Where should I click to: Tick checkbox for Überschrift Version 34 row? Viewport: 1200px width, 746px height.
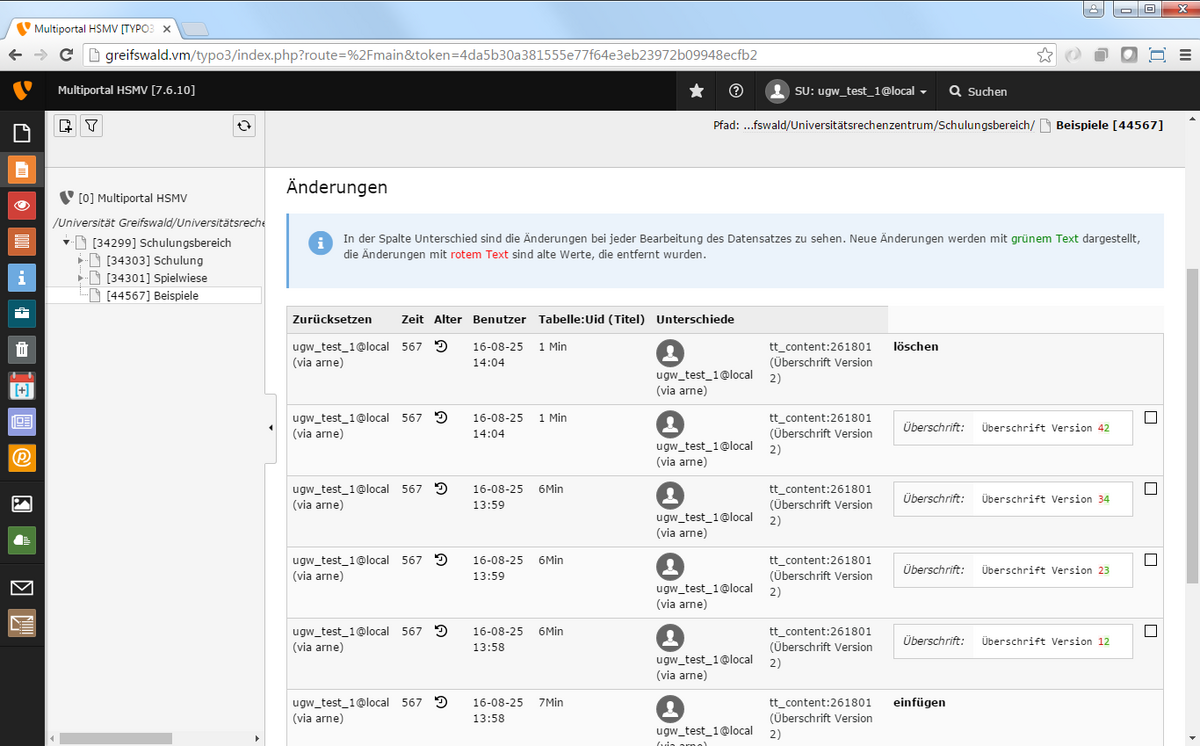(1150, 489)
